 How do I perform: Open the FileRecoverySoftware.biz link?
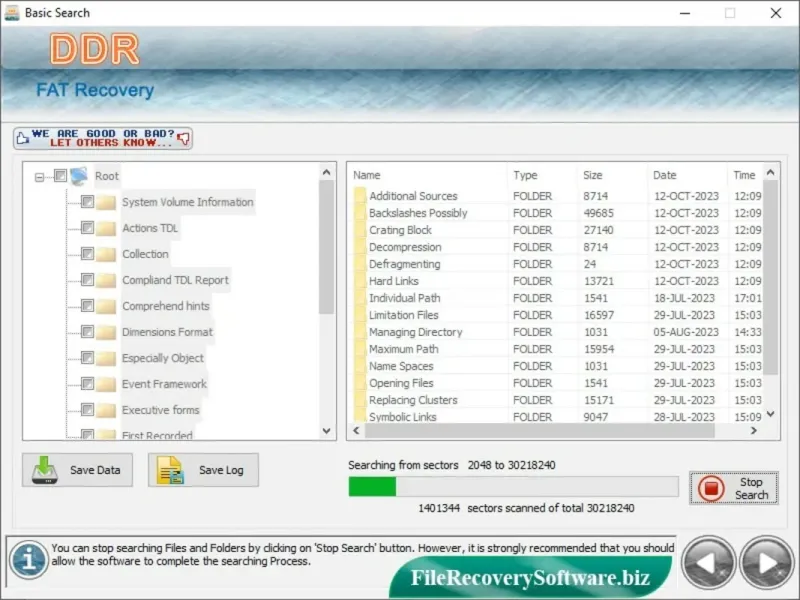531,578
